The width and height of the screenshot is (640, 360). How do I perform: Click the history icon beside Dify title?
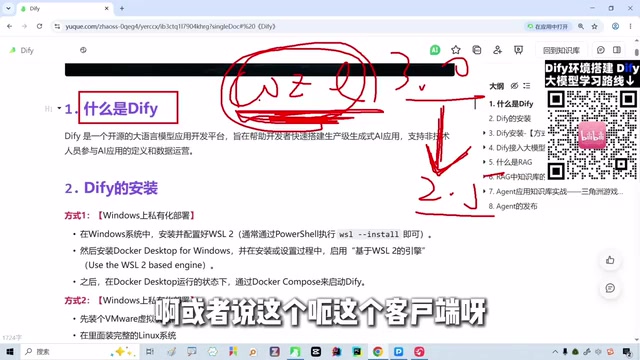(x=83, y=50)
